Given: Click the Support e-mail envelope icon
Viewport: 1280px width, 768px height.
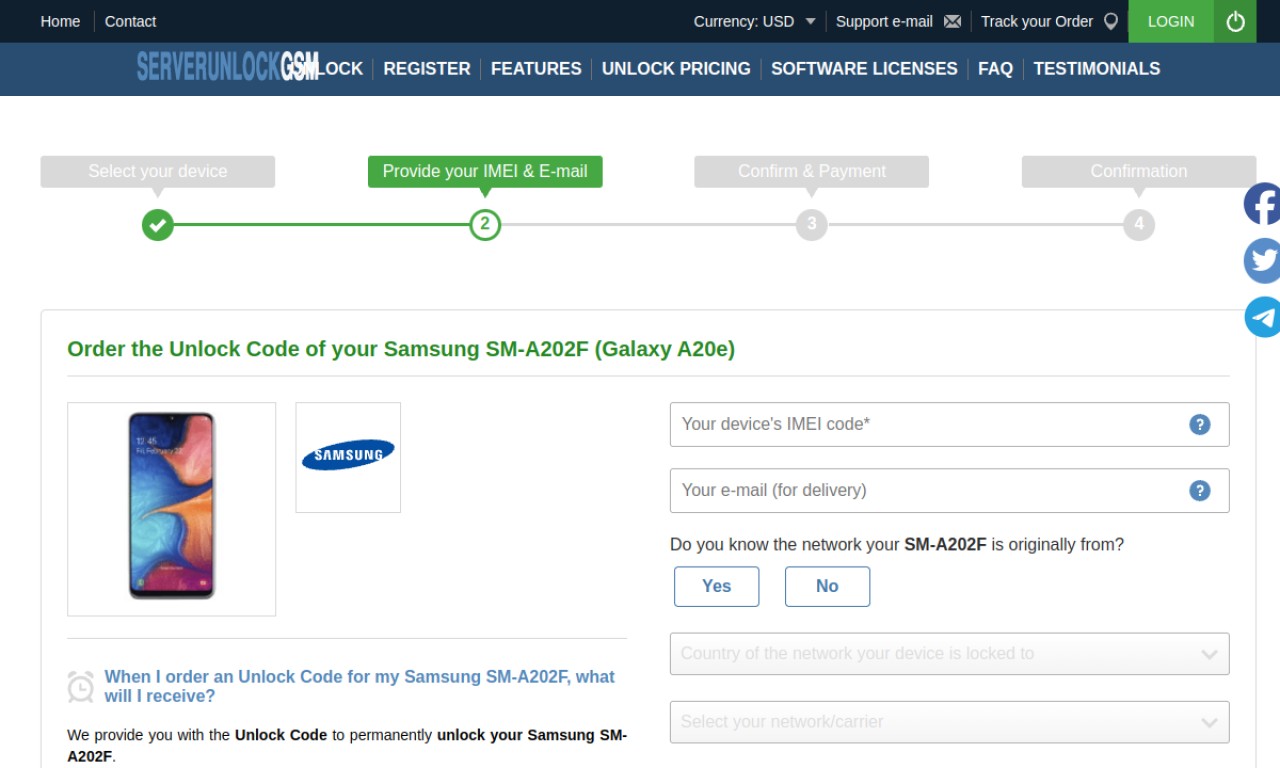Looking at the screenshot, I should click(952, 21).
